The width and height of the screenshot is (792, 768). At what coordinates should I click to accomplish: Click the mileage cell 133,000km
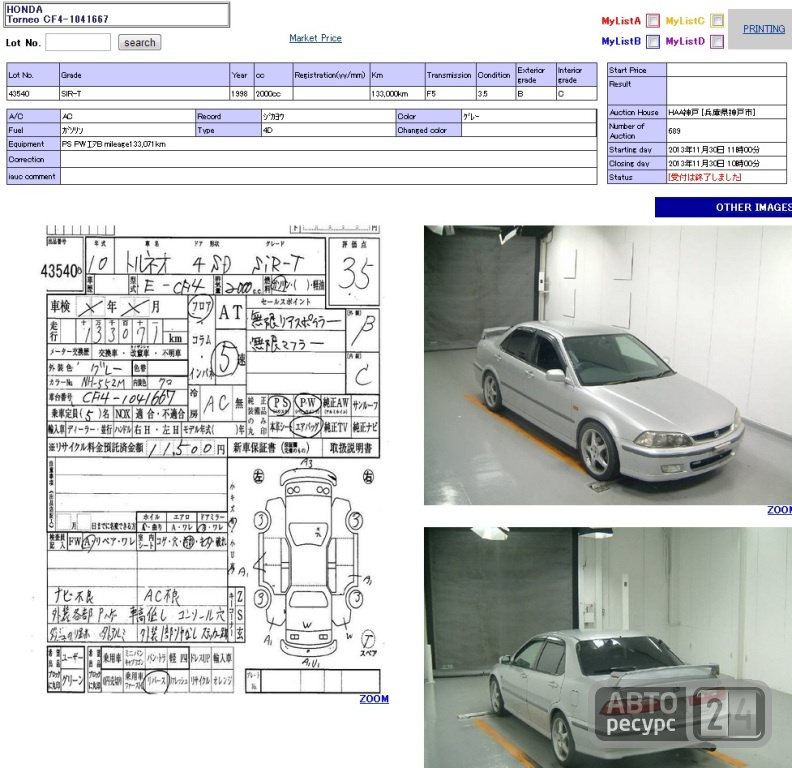pos(397,93)
